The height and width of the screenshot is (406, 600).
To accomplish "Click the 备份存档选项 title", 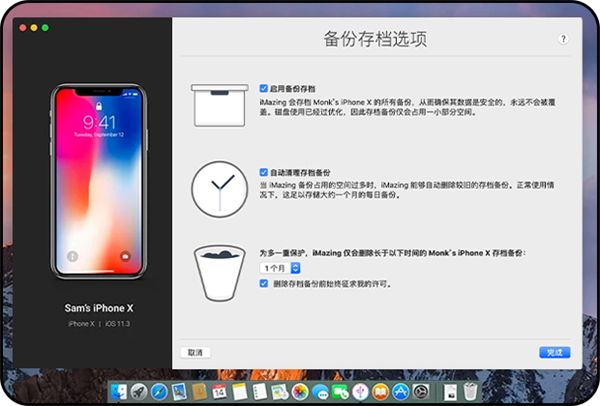I will tap(375, 39).
